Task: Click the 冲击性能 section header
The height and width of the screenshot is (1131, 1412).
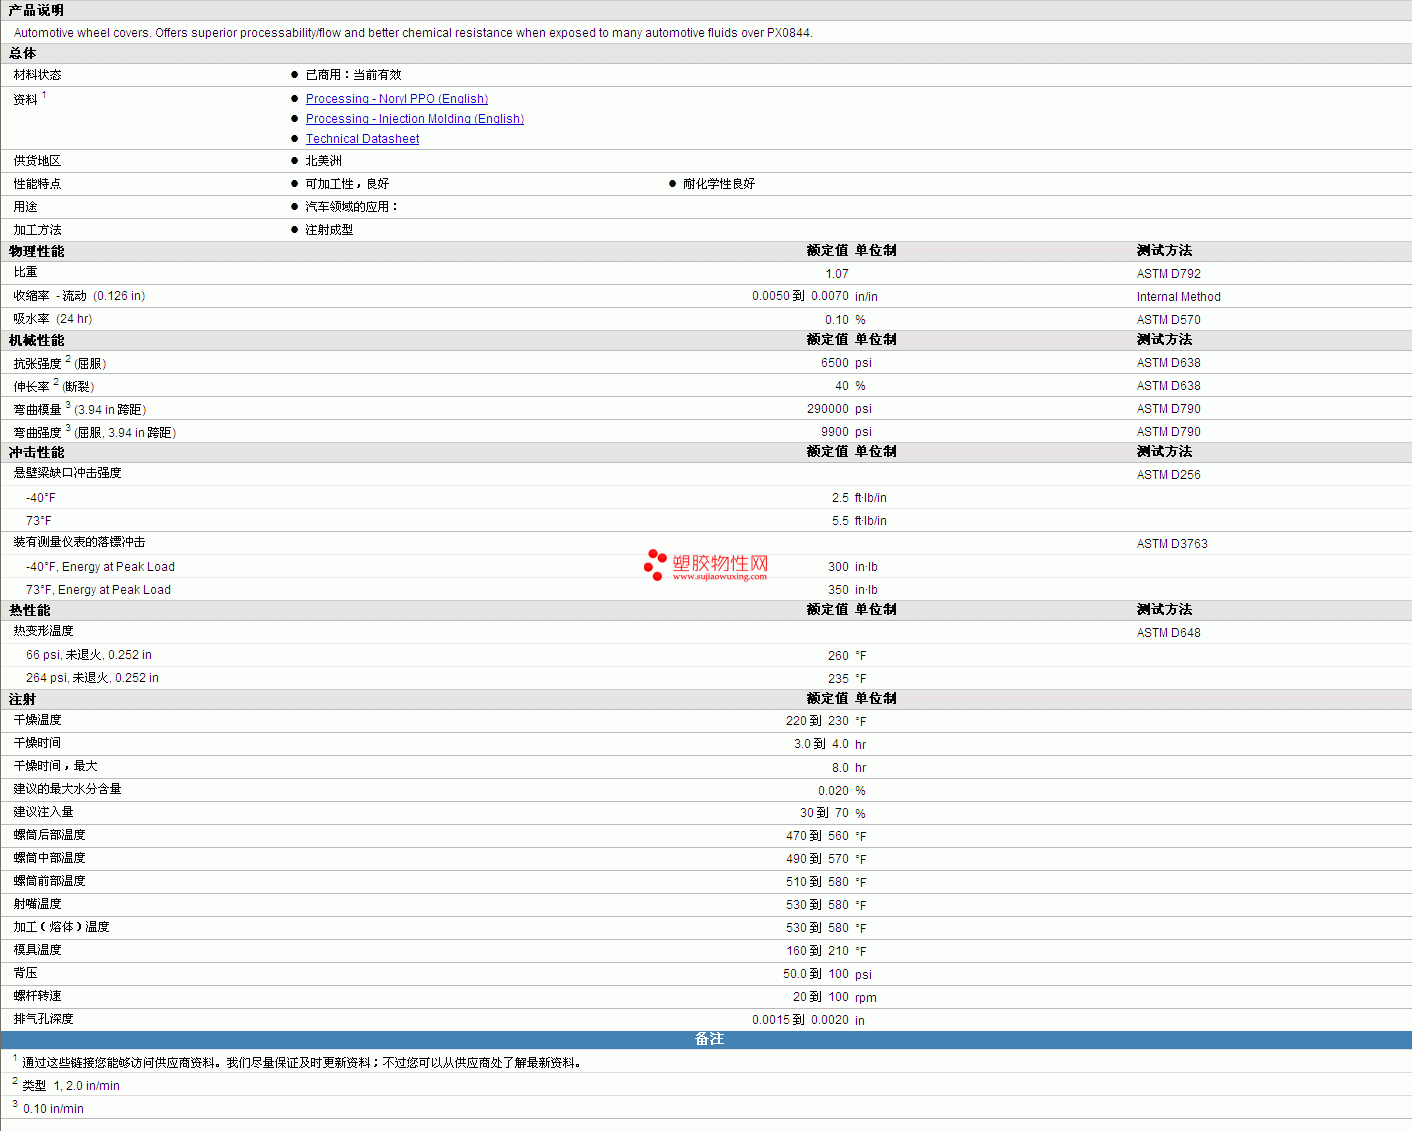Action: point(37,453)
